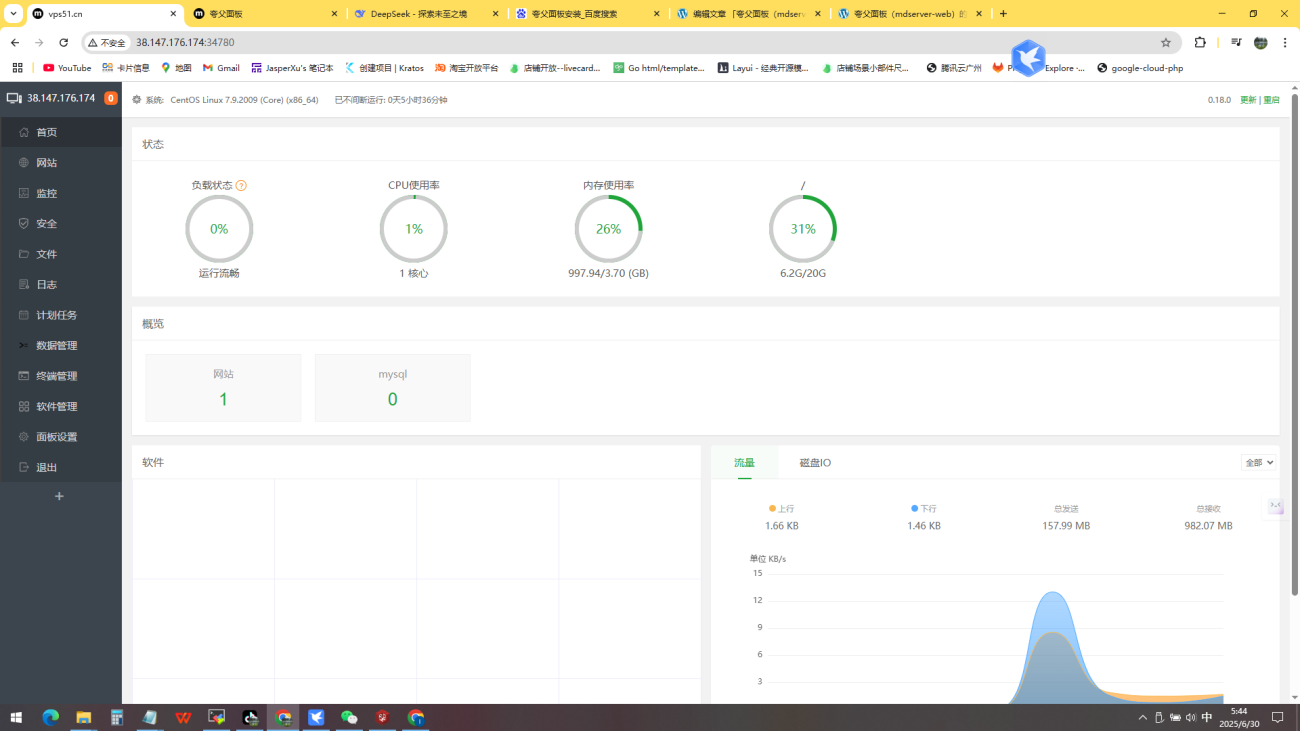The height and width of the screenshot is (731, 1300).
Task: Switch to the 编辑文章 browser tab
Action: point(750,14)
